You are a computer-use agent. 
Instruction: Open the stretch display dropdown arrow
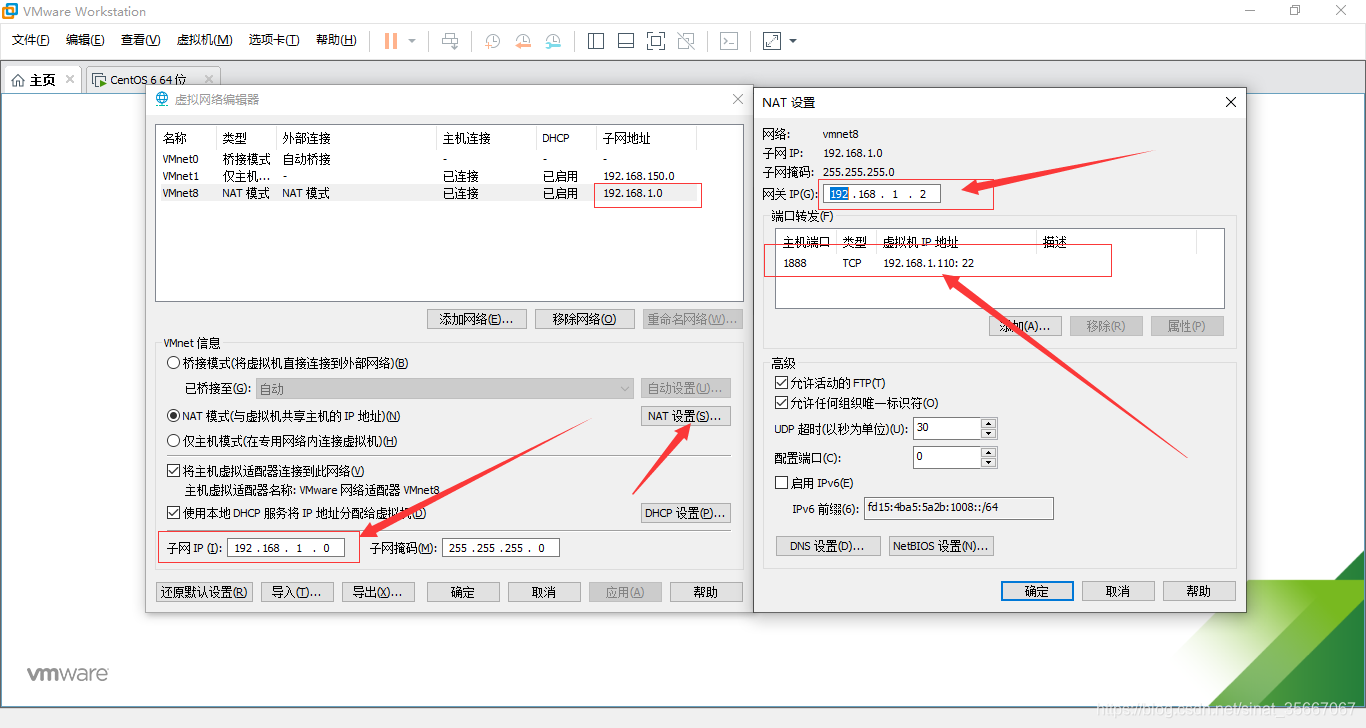click(x=793, y=41)
